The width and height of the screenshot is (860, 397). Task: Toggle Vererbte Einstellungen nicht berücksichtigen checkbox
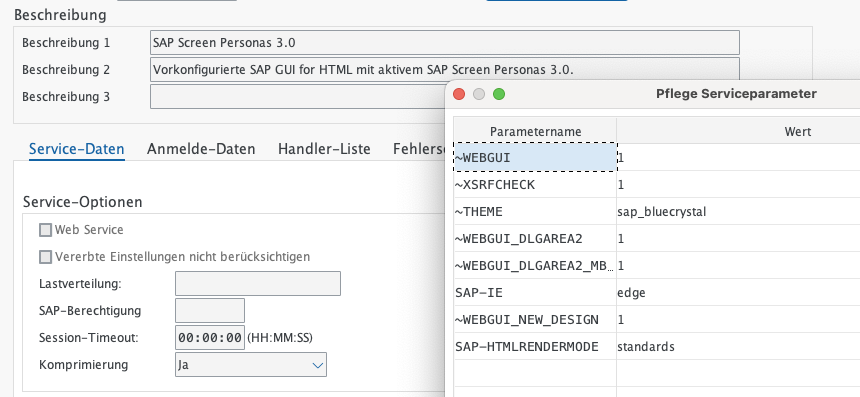46,257
